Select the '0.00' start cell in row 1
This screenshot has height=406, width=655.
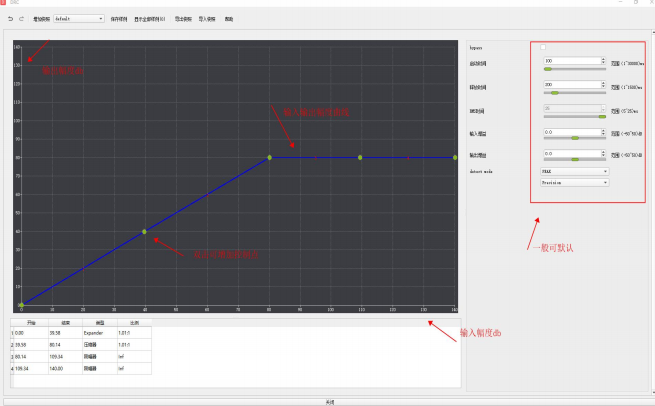(31, 333)
